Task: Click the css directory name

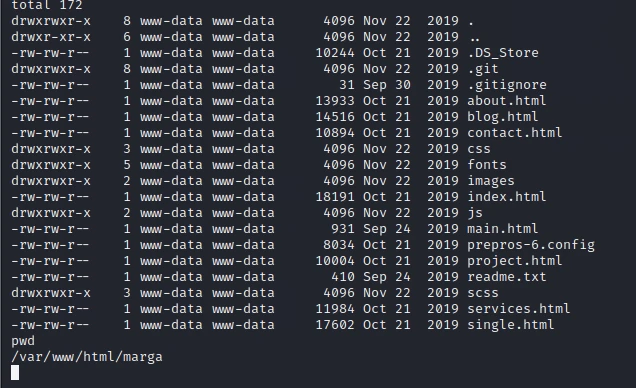Action: [x=479, y=149]
